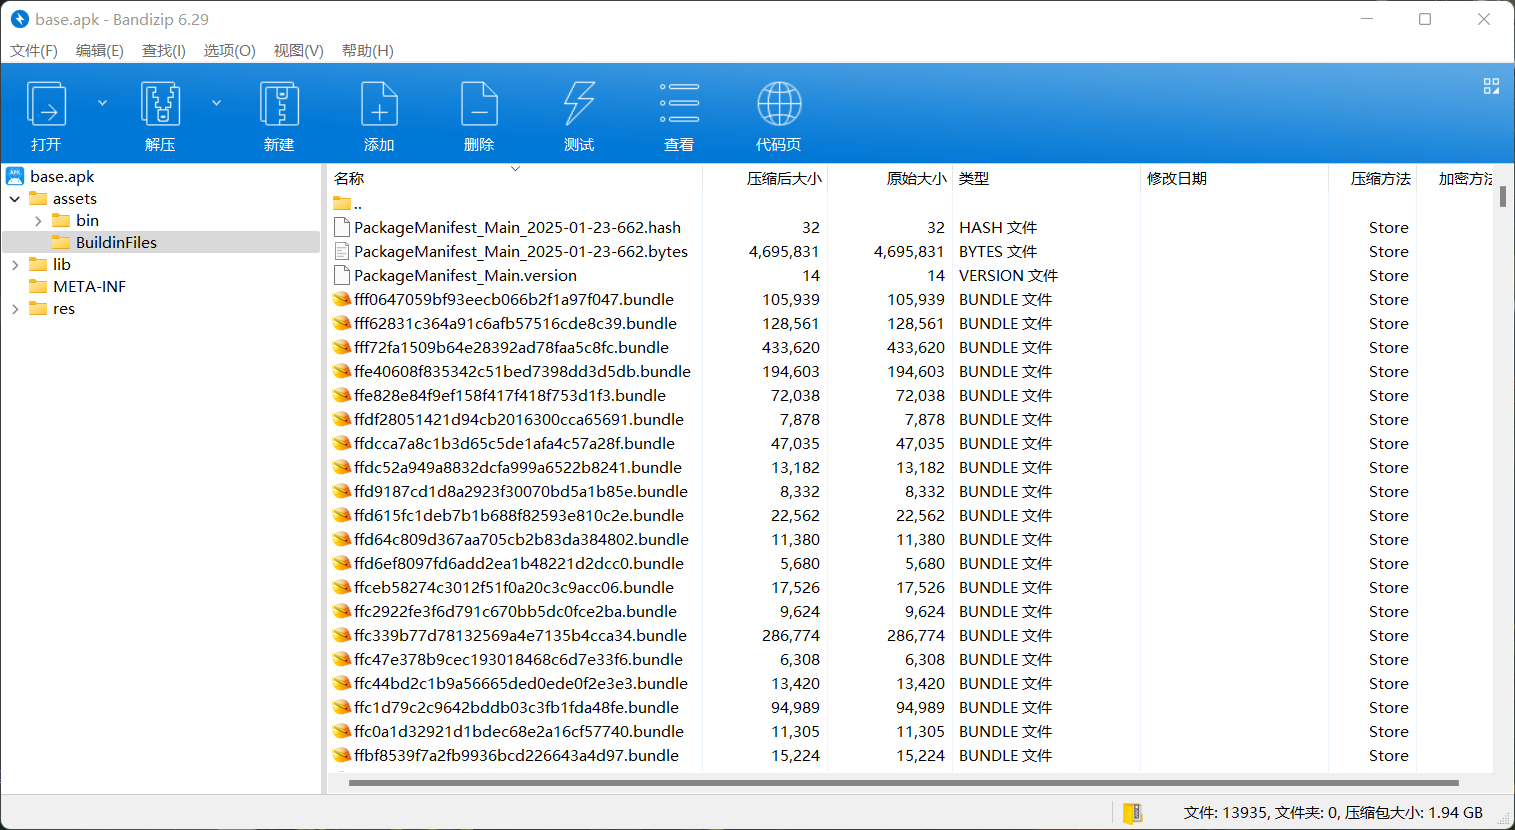Collapse the assets folder in the tree
The width and height of the screenshot is (1515, 830).
pyautogui.click(x=15, y=199)
